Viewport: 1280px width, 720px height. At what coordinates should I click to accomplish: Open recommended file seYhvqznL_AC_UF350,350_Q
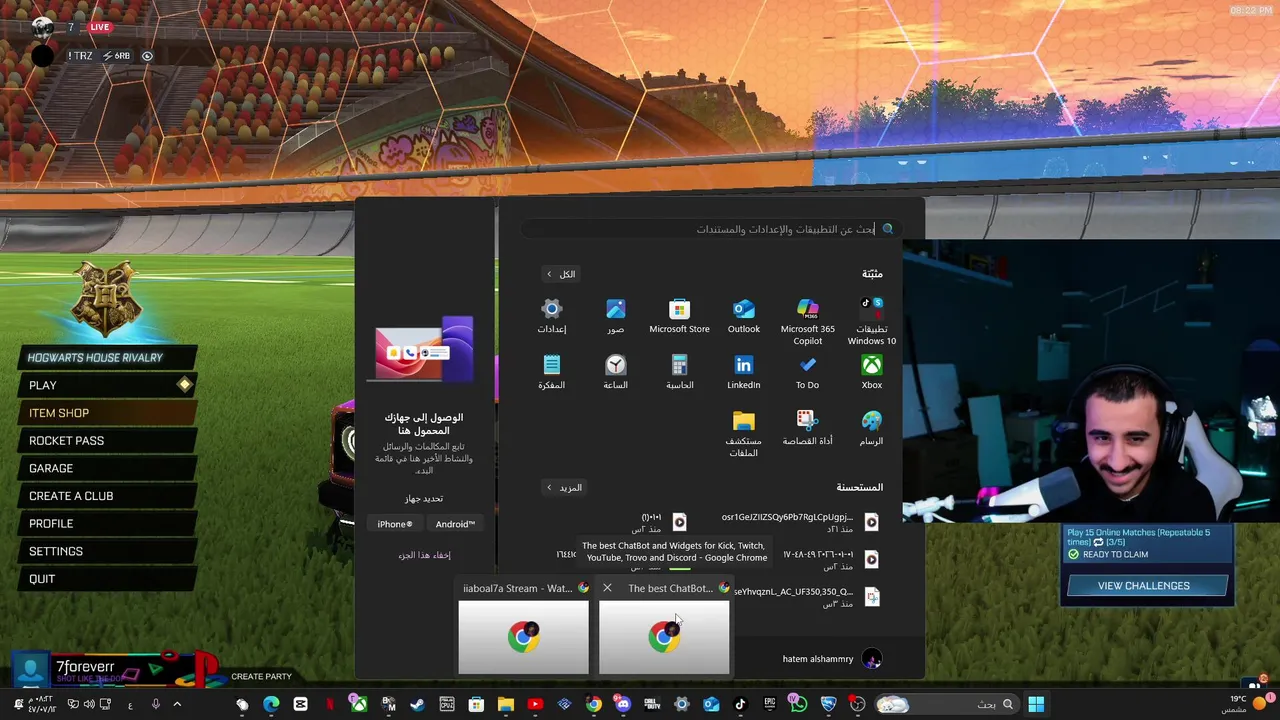(805, 597)
